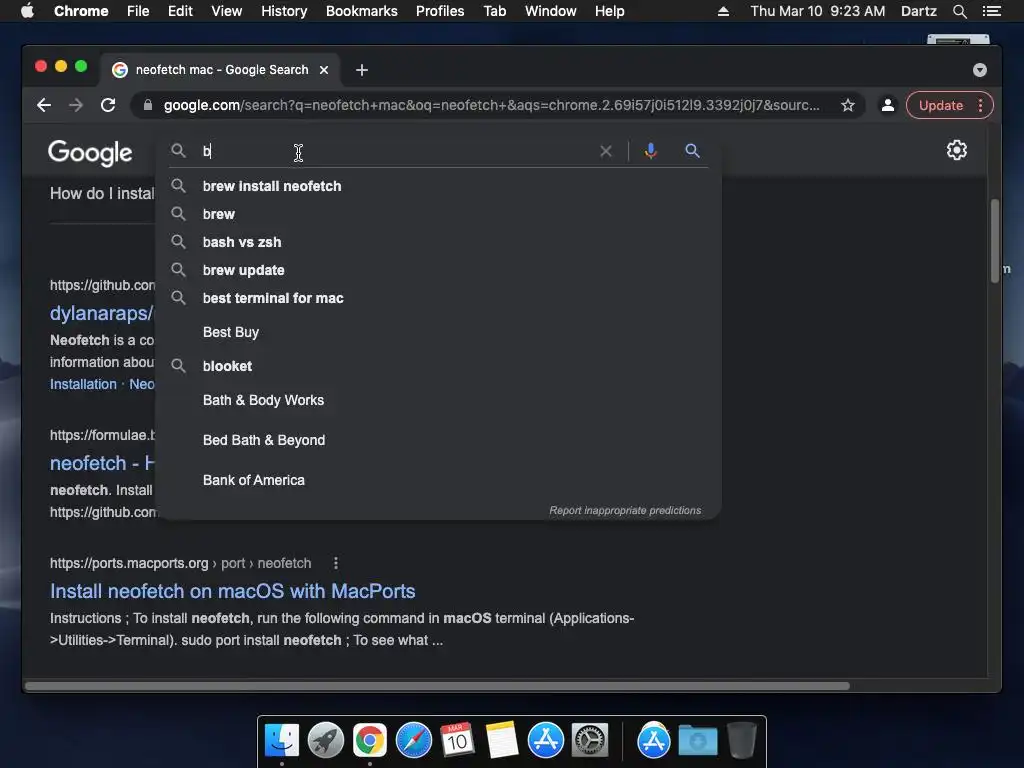Open a new tab with the plus icon
The width and height of the screenshot is (1024, 768).
[x=362, y=70]
